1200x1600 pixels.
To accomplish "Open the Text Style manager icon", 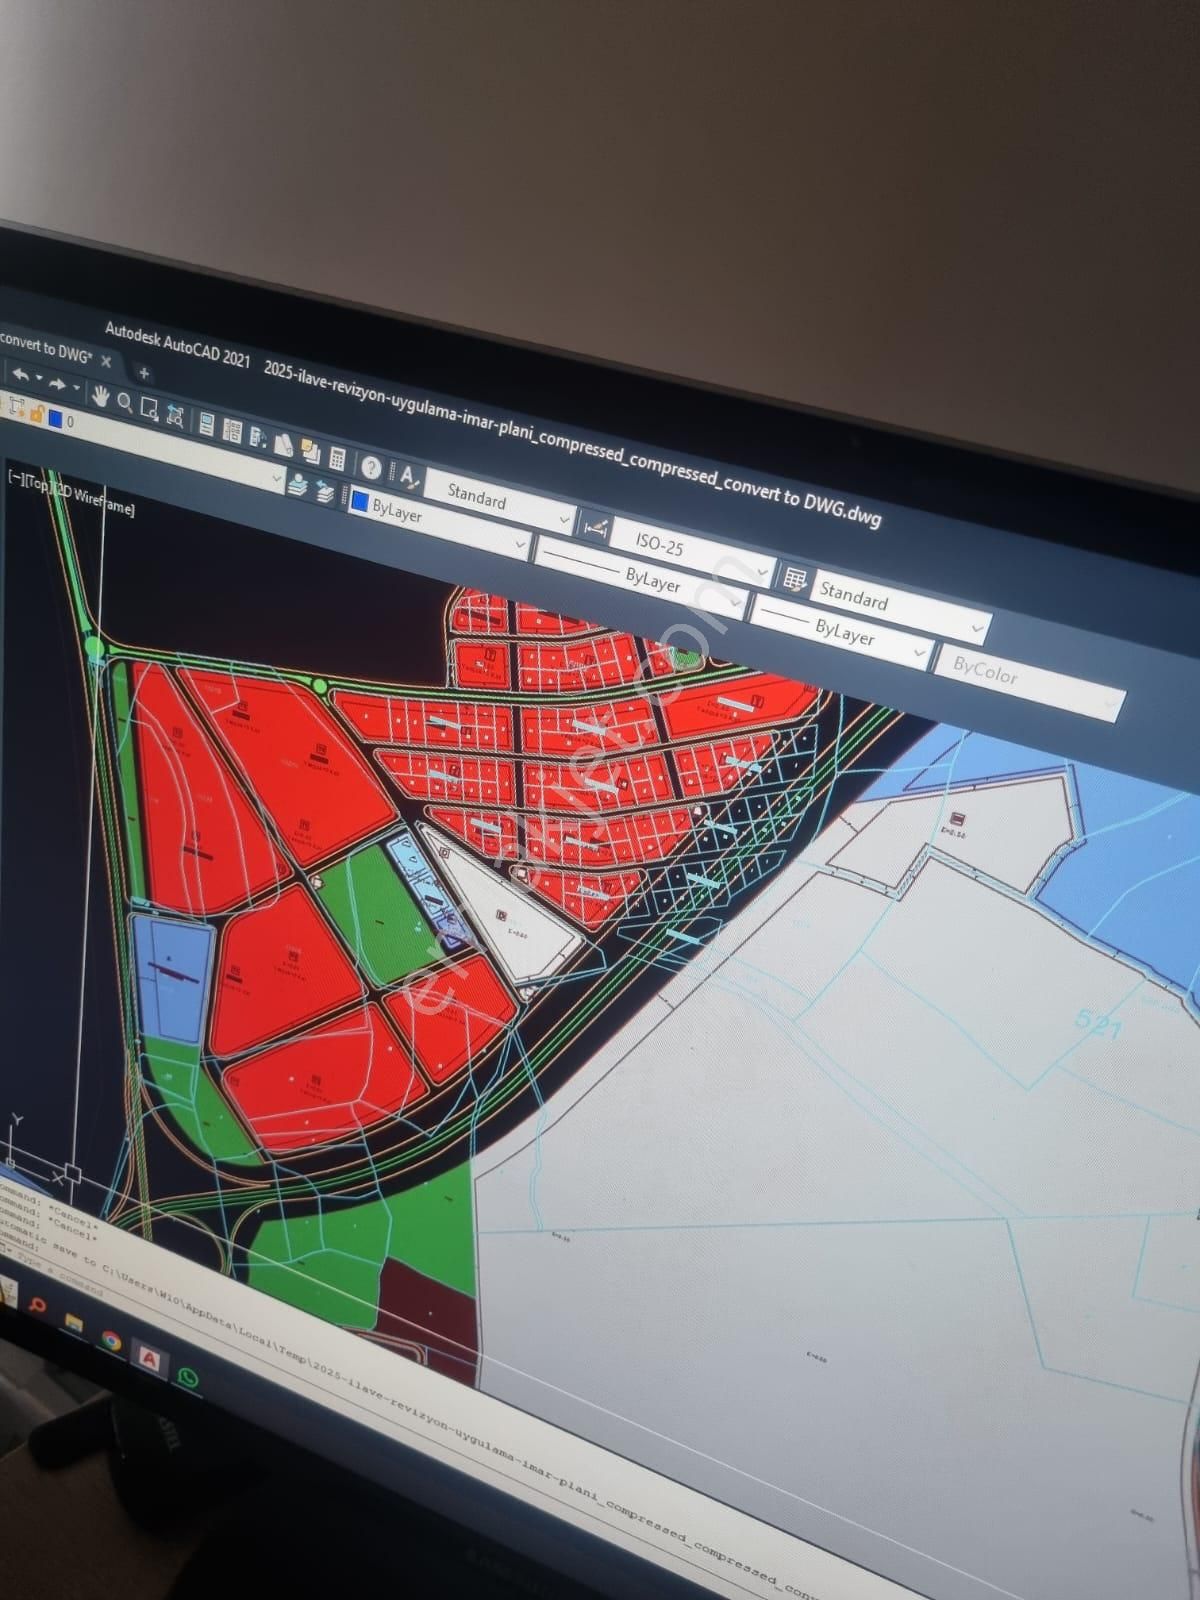I will (409, 476).
